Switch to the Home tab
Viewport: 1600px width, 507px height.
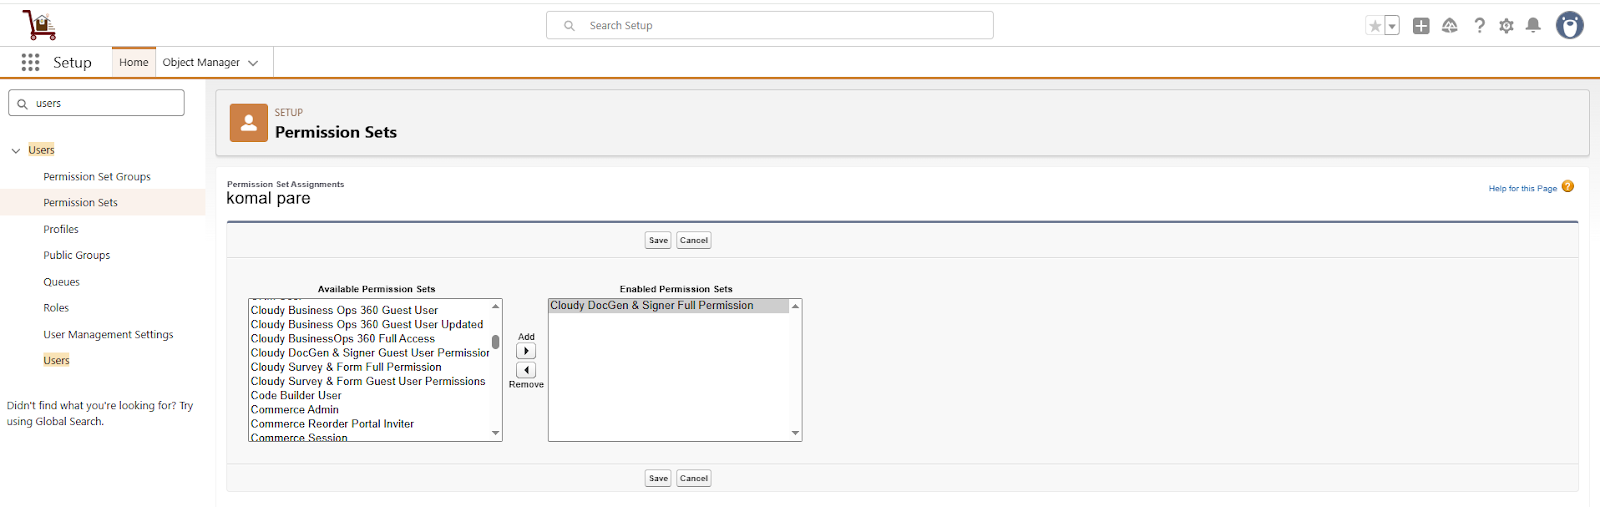click(x=133, y=62)
